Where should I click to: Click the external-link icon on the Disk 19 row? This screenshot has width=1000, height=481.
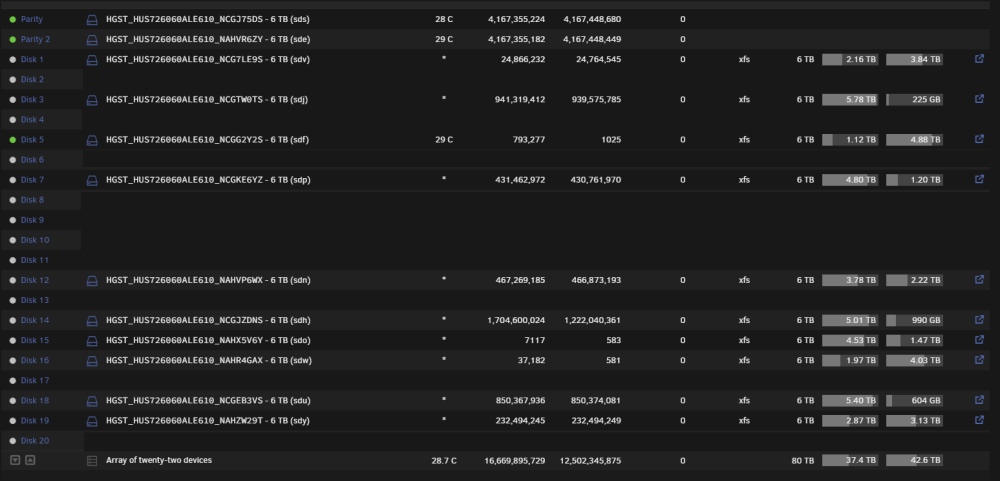pos(979,420)
